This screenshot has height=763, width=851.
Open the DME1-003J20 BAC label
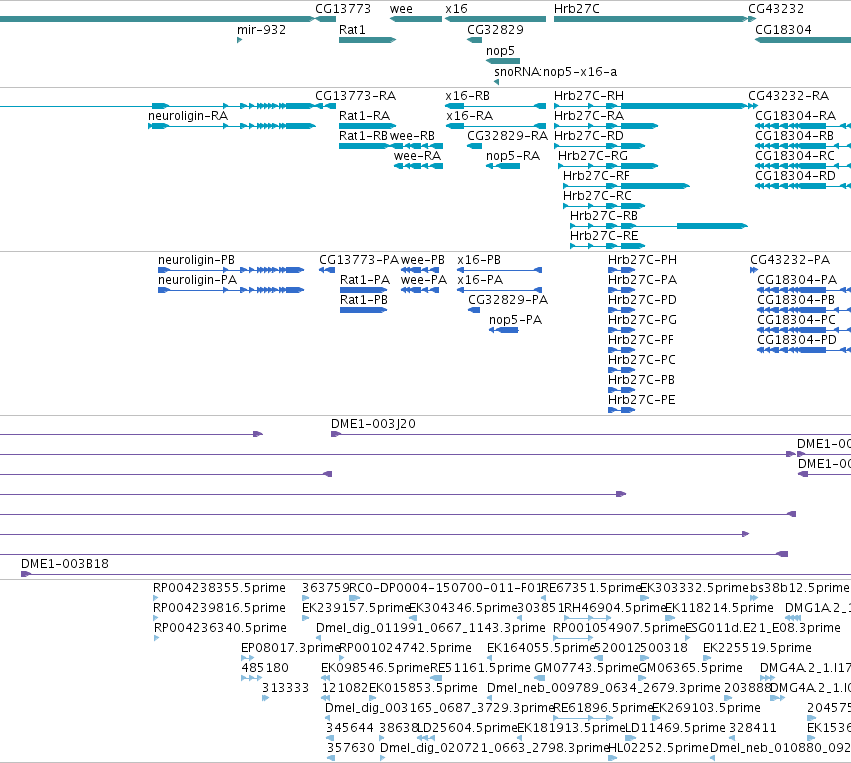[373, 424]
